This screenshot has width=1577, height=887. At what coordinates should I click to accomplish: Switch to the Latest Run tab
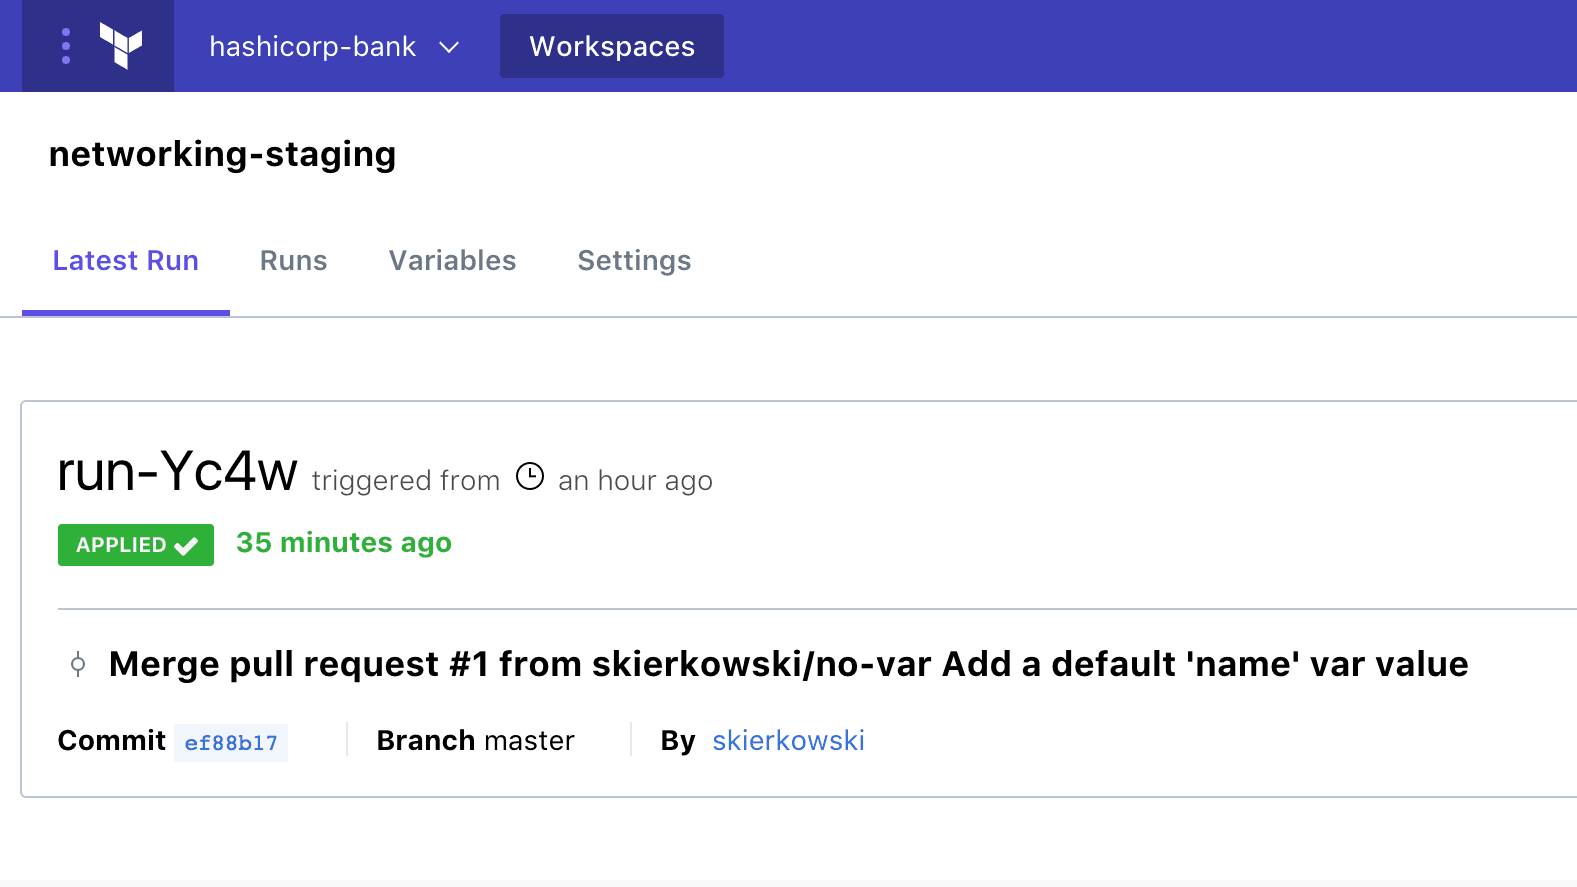126,261
